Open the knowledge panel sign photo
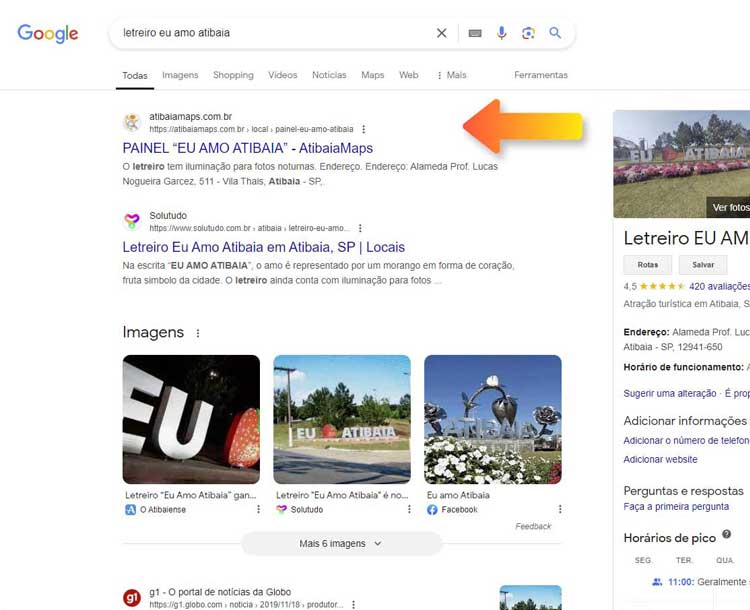 (682, 164)
